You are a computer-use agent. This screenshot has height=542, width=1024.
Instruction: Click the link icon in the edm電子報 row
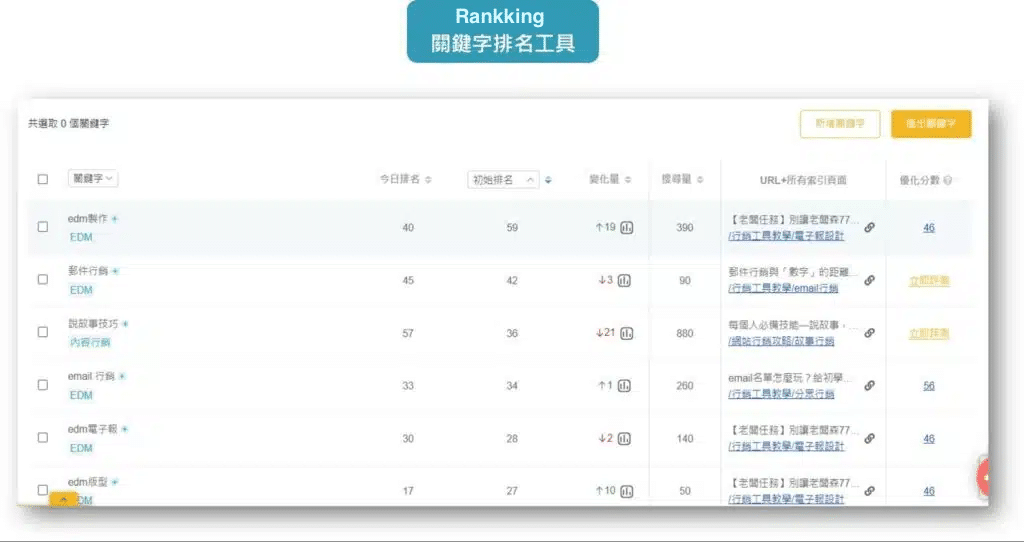869,438
